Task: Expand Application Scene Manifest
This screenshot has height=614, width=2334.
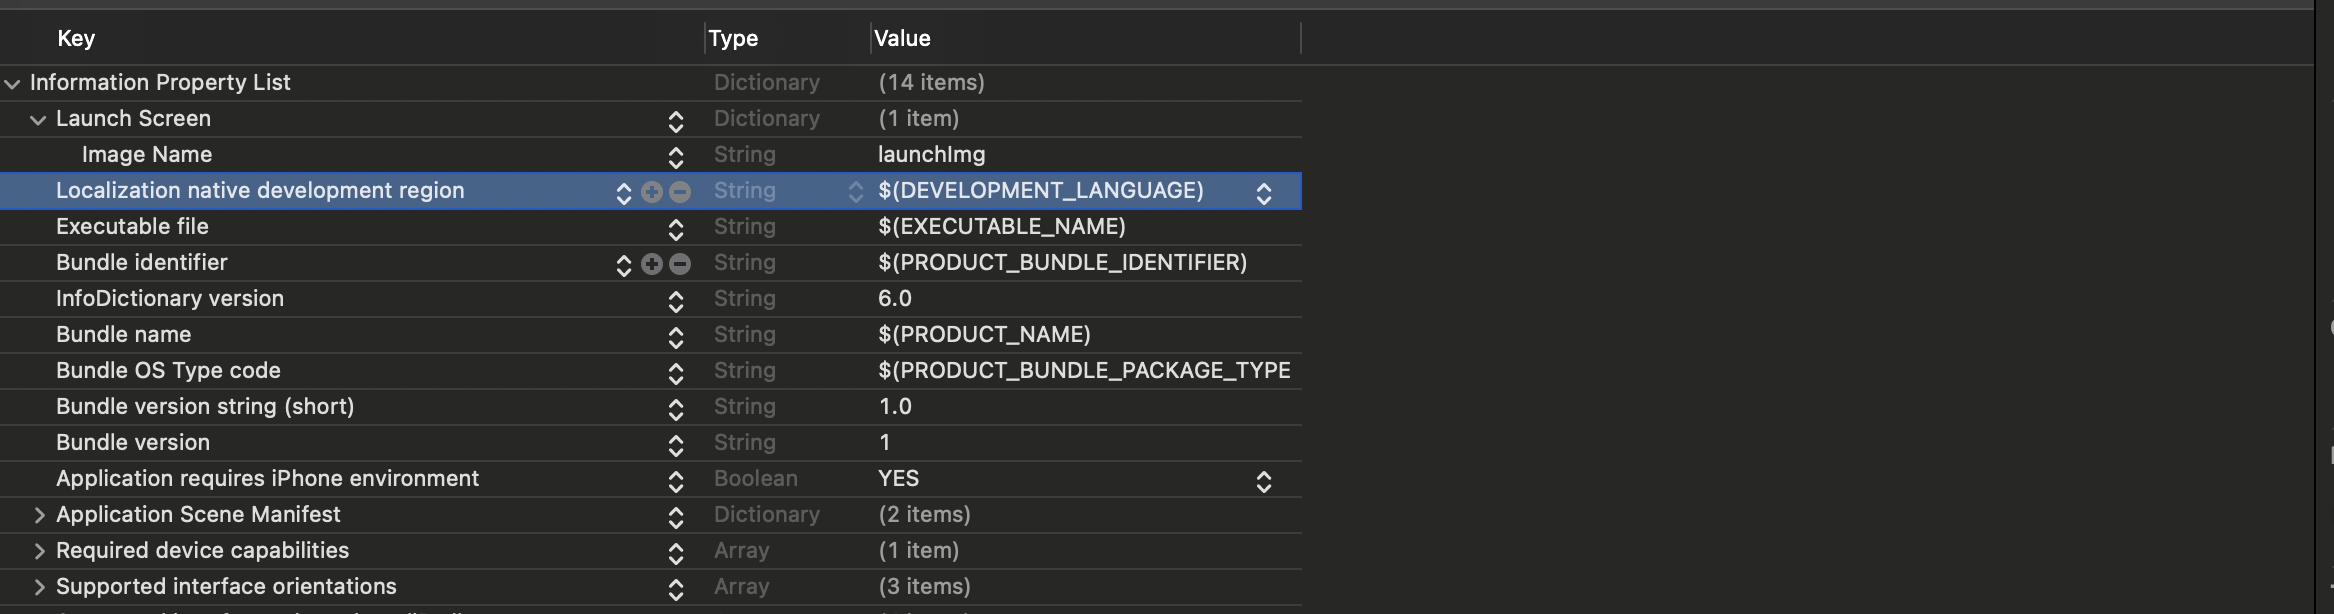Action: tap(39, 515)
